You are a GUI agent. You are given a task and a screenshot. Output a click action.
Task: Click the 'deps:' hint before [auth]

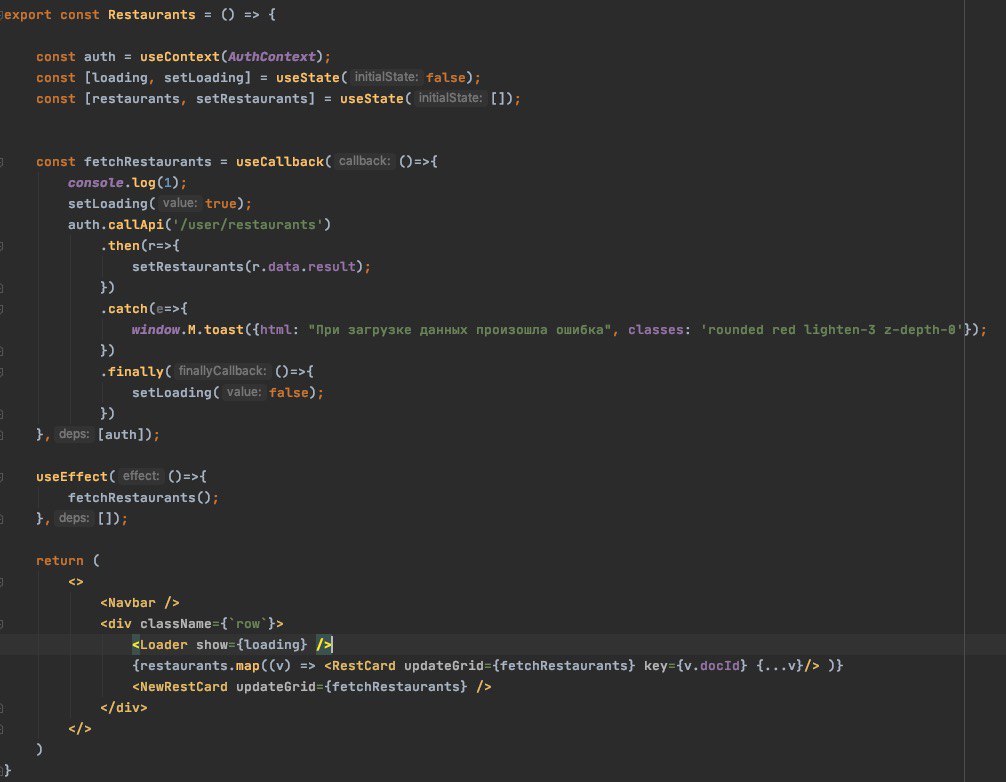click(74, 434)
